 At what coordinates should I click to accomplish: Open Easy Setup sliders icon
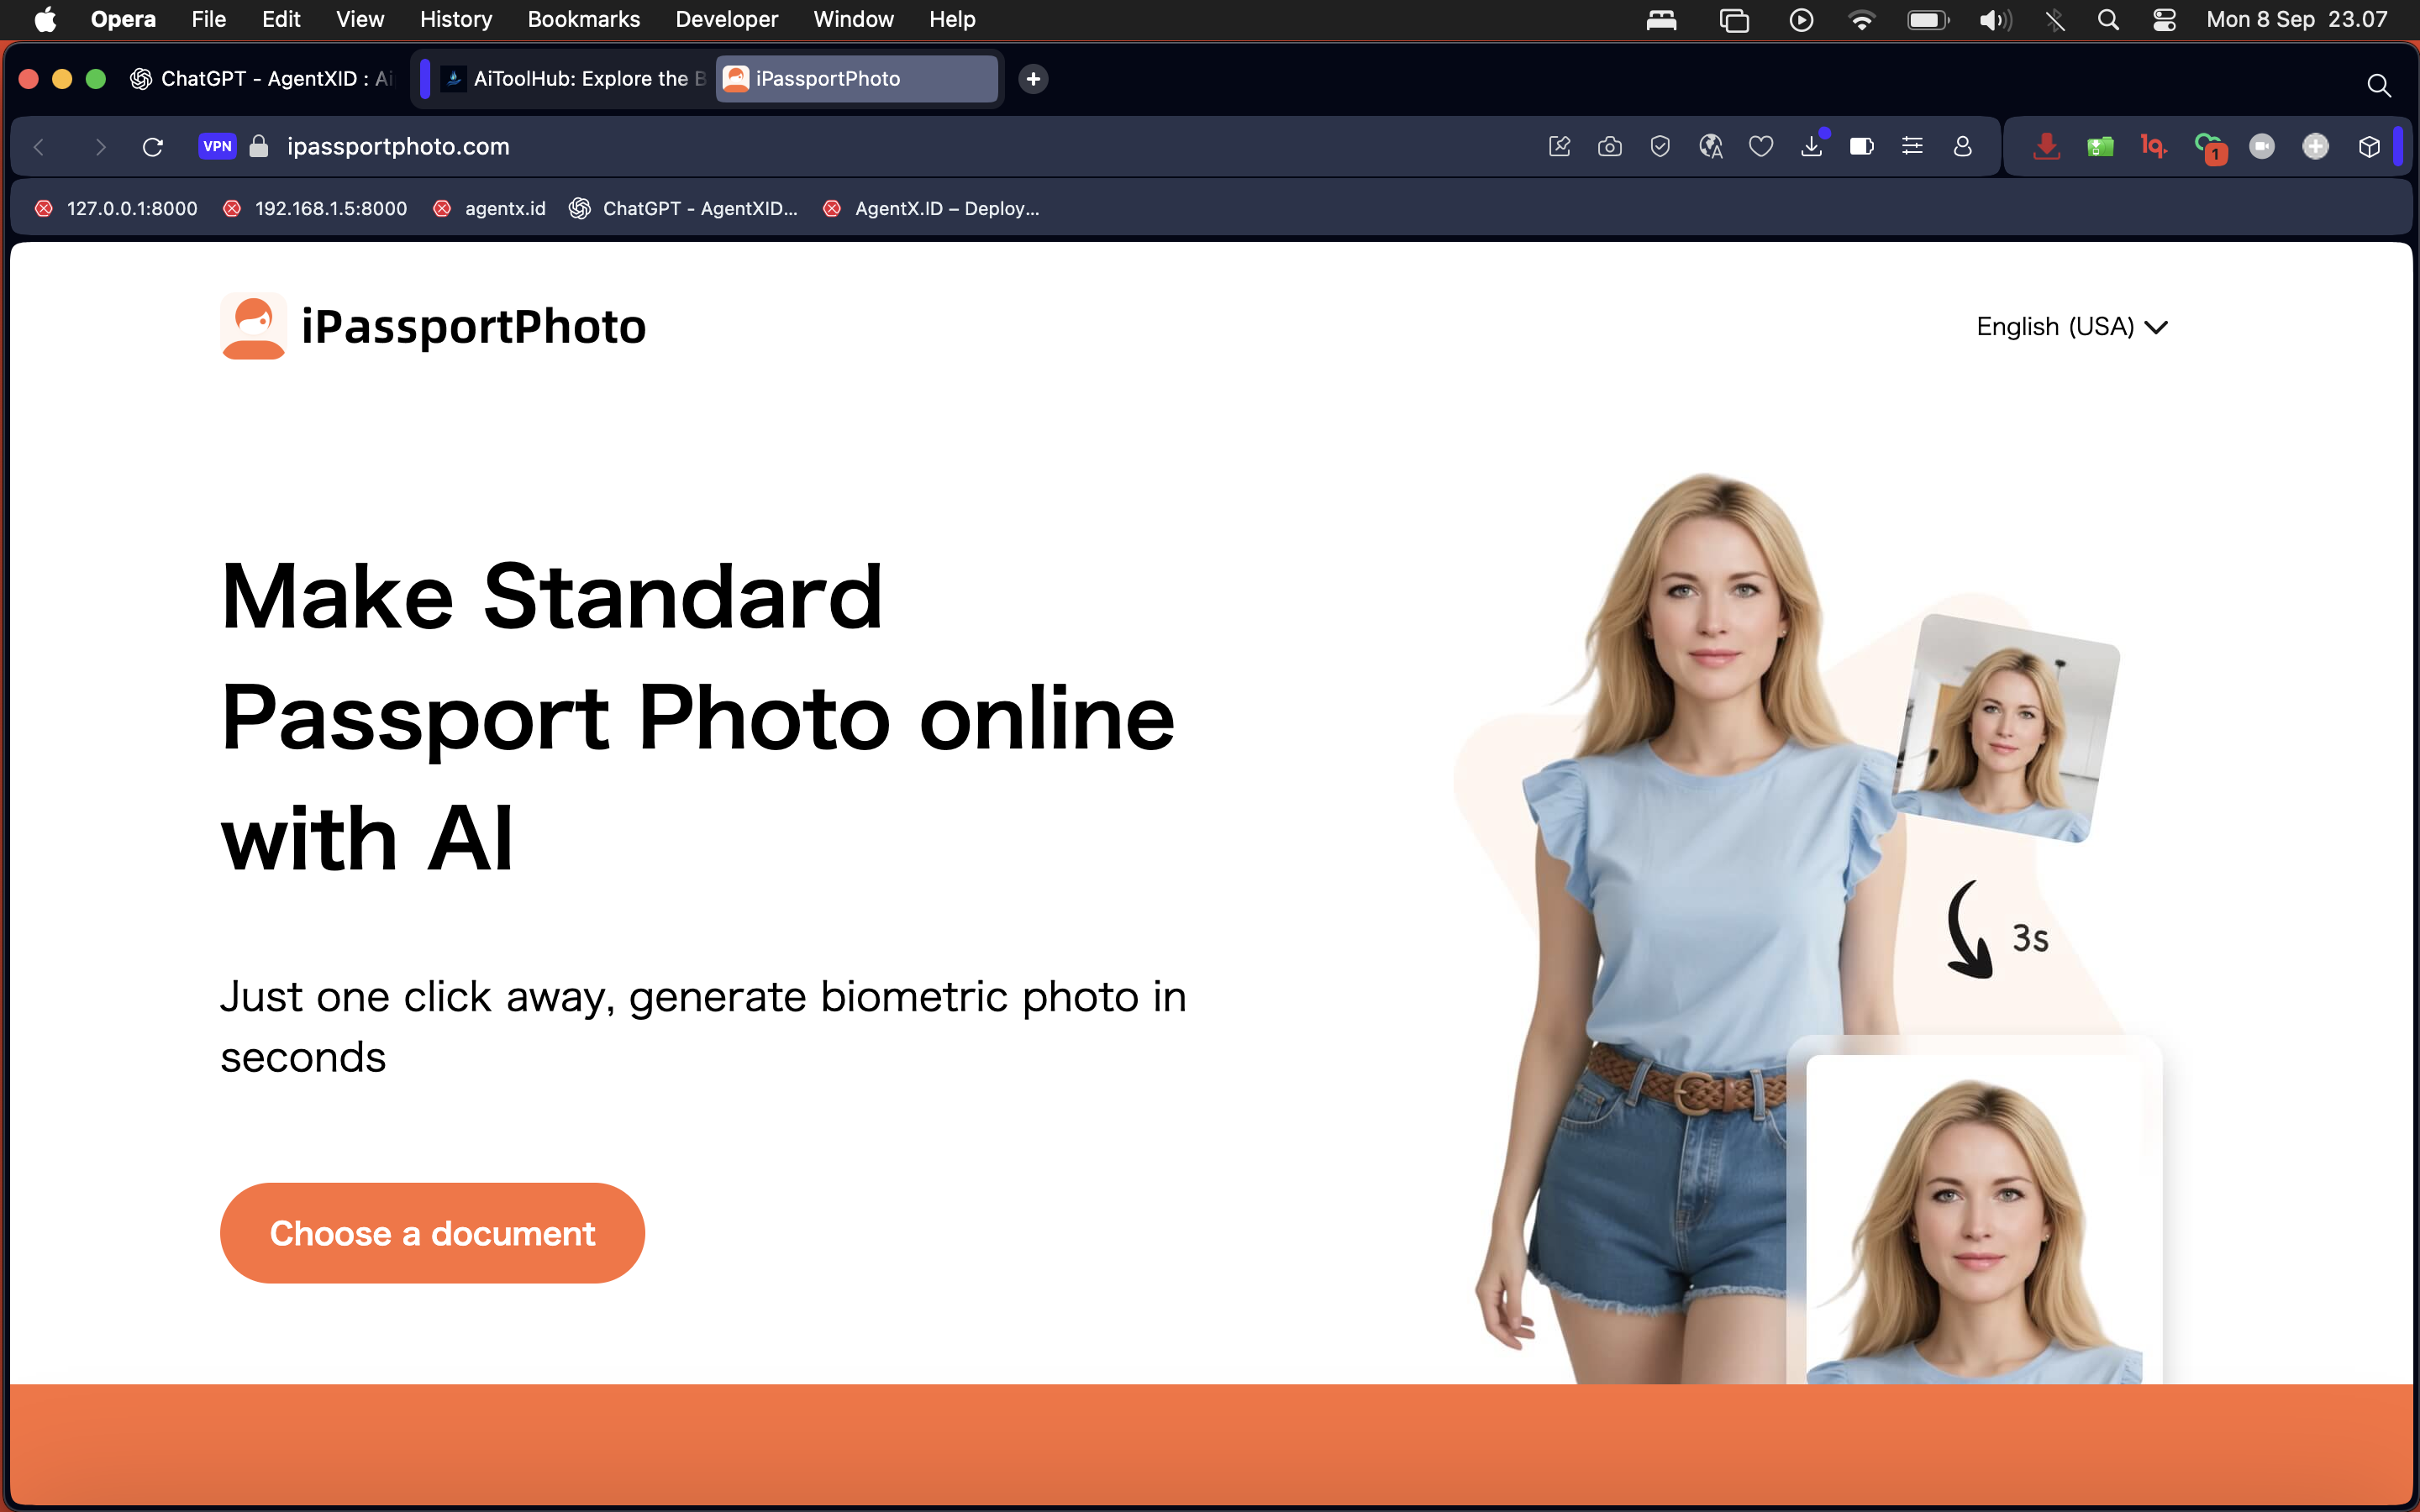(x=1912, y=147)
